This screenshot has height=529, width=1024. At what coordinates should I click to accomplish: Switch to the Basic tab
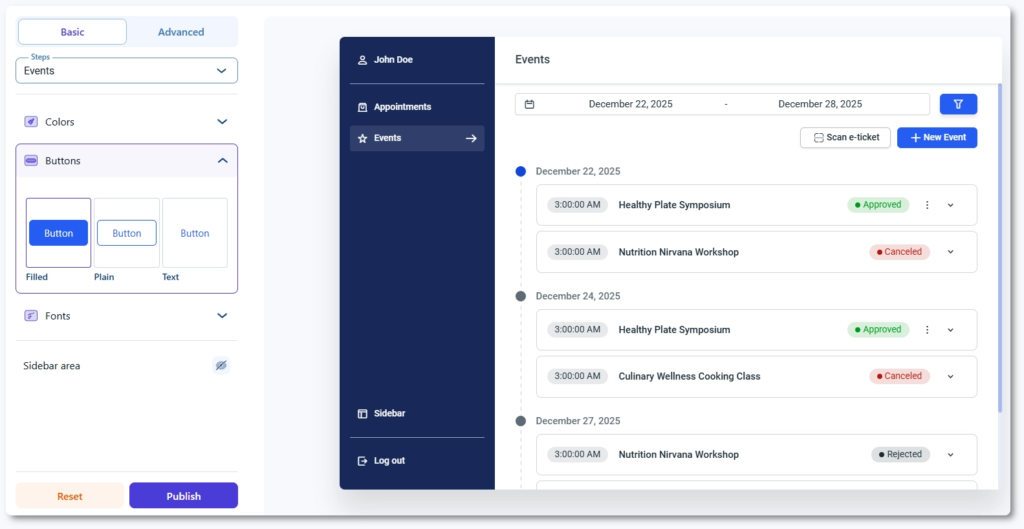point(72,32)
